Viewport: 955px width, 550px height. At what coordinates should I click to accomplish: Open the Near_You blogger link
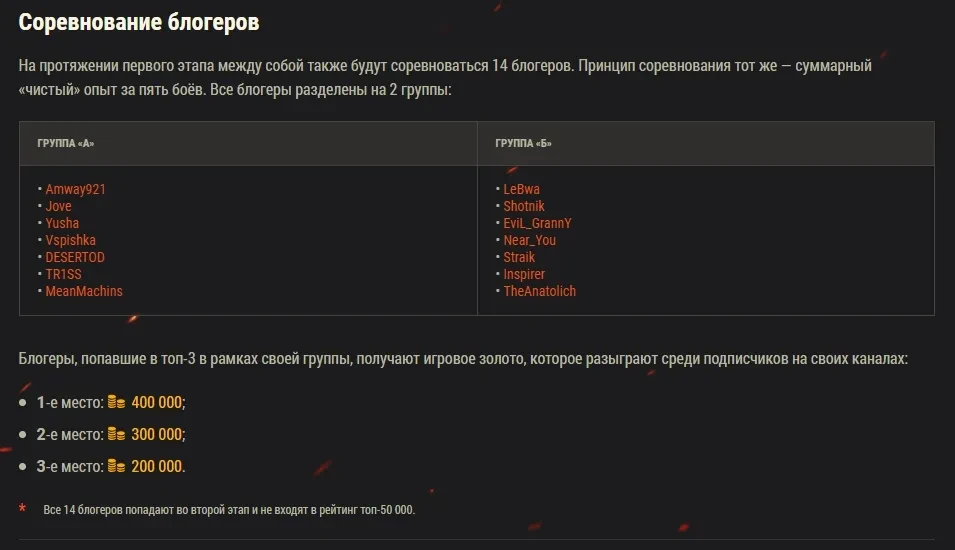(530, 240)
